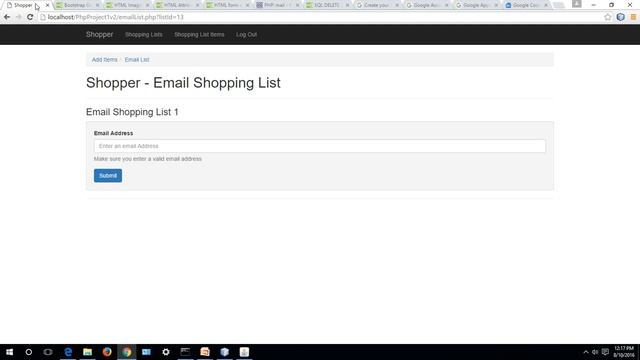Switch to the Create your browser tab
The width and height of the screenshot is (640, 360).
click(377, 5)
